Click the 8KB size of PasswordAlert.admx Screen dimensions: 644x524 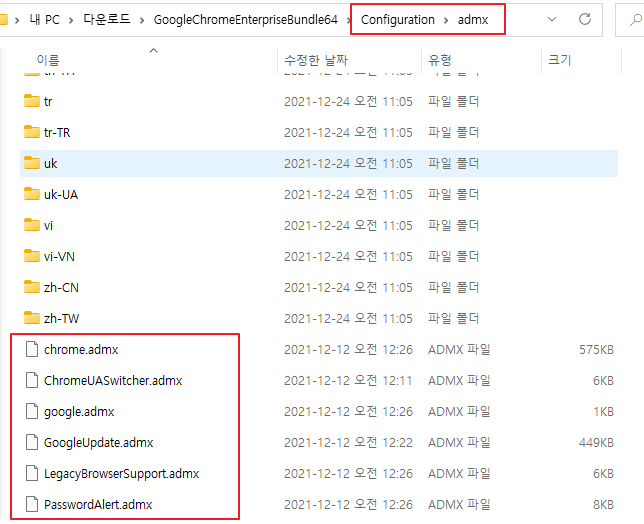(x=603, y=504)
